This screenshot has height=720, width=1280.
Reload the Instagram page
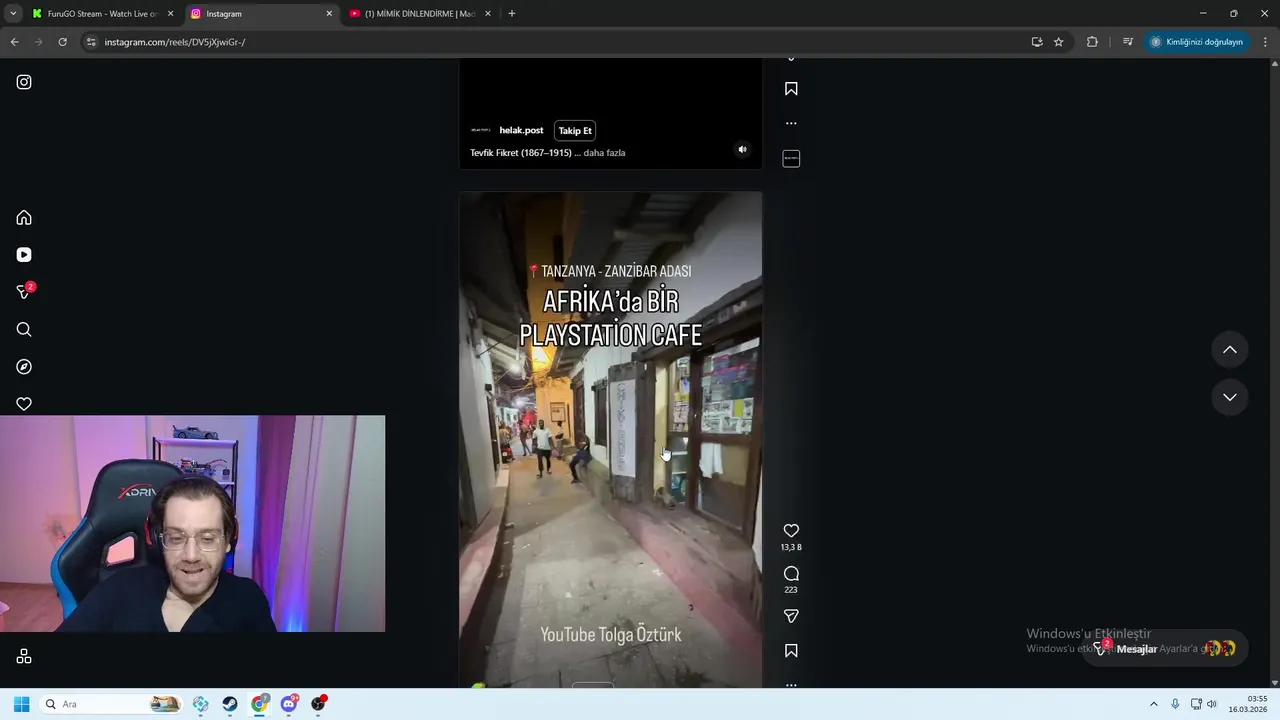pos(62,42)
